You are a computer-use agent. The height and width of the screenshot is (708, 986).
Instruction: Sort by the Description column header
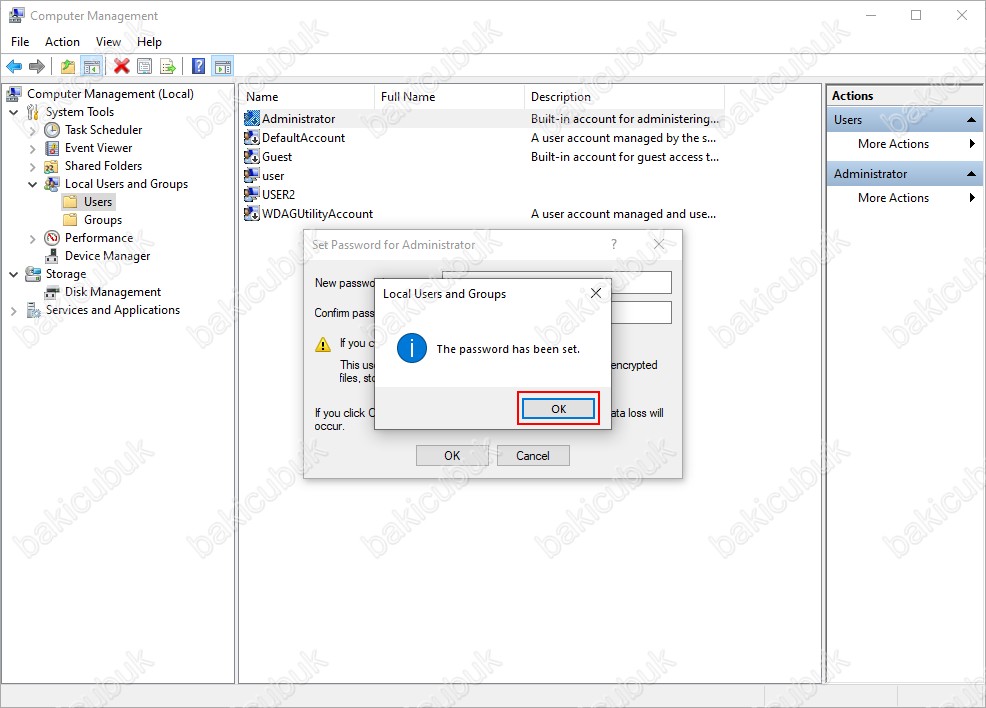[x=624, y=97]
